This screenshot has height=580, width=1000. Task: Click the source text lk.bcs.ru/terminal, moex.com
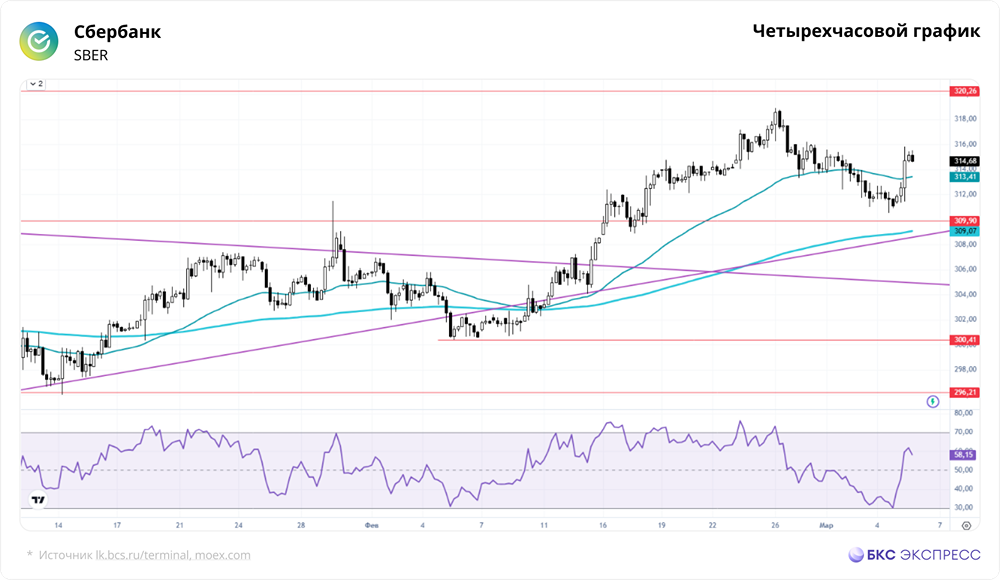pos(173,555)
